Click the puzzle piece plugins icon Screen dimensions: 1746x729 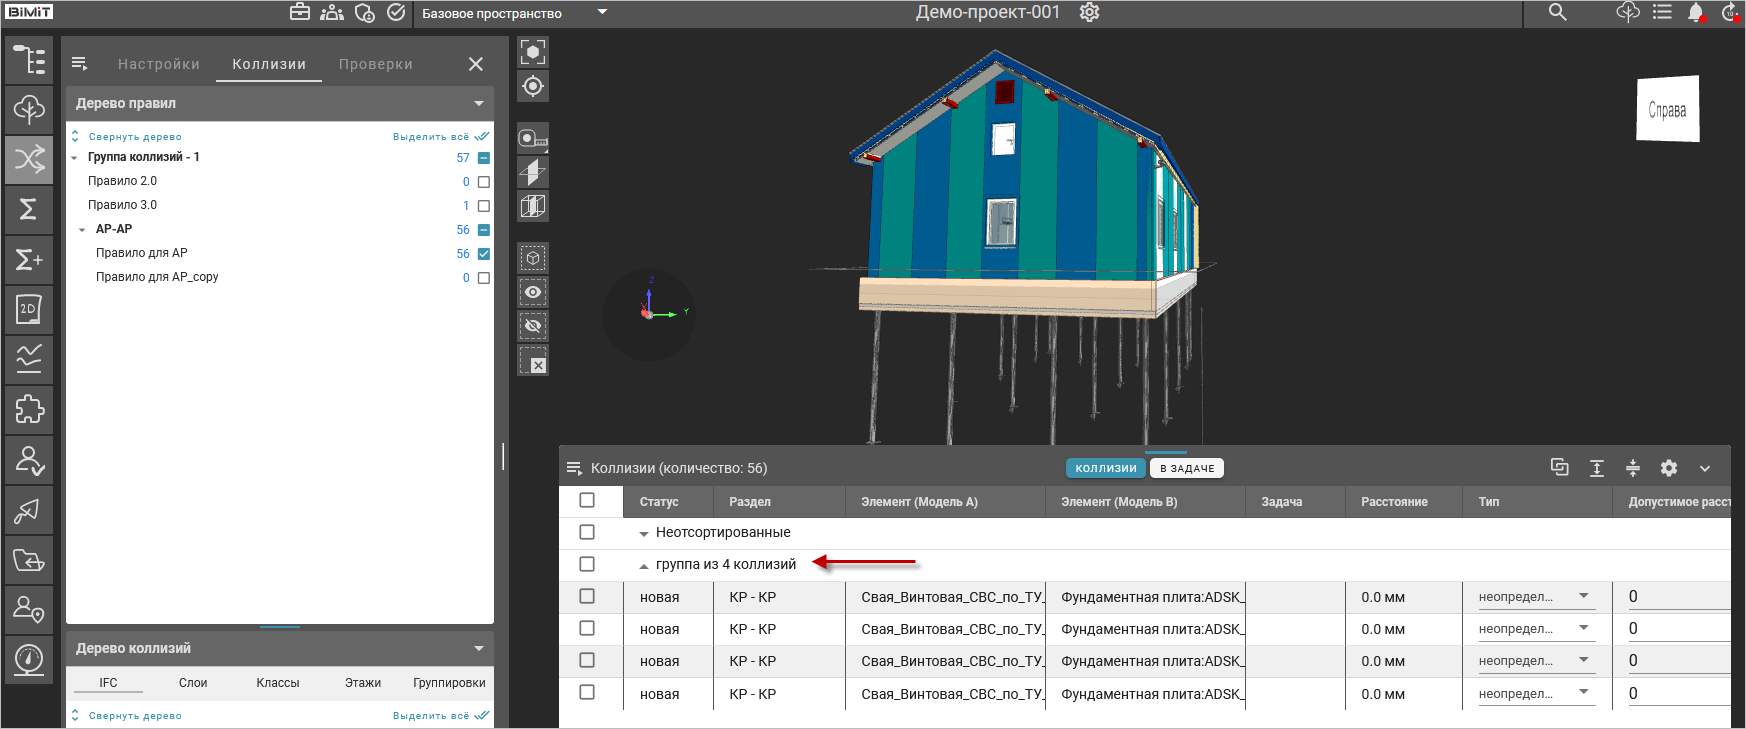29,409
